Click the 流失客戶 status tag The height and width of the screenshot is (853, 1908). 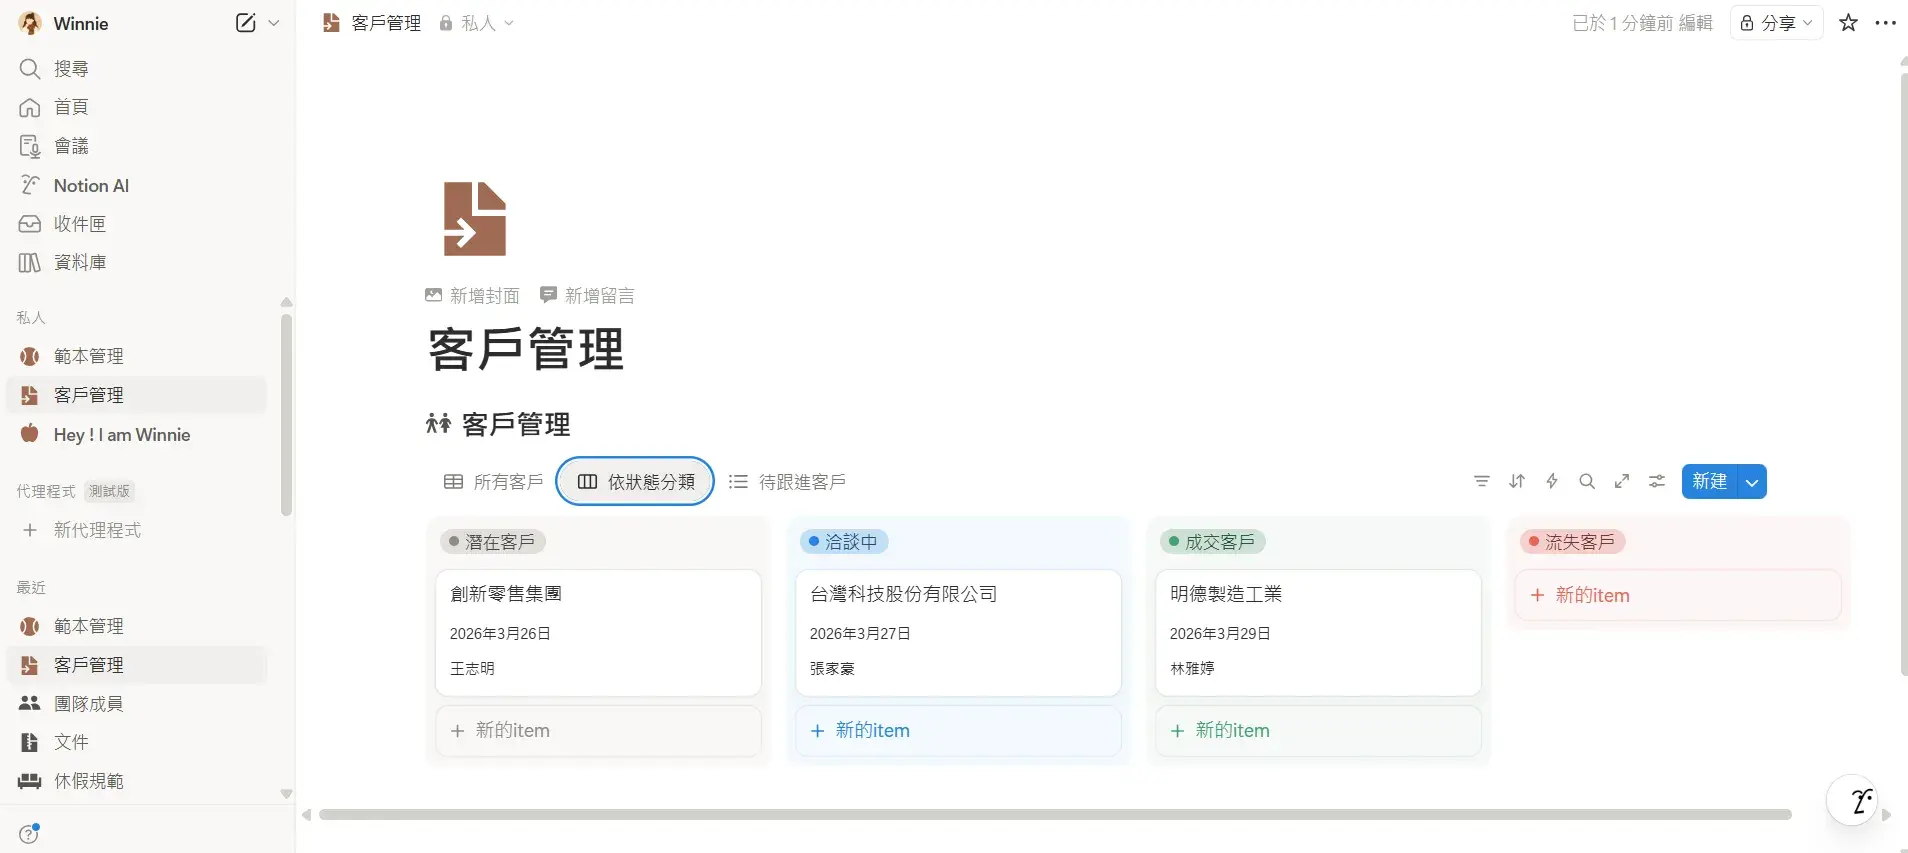pyautogui.click(x=1573, y=542)
